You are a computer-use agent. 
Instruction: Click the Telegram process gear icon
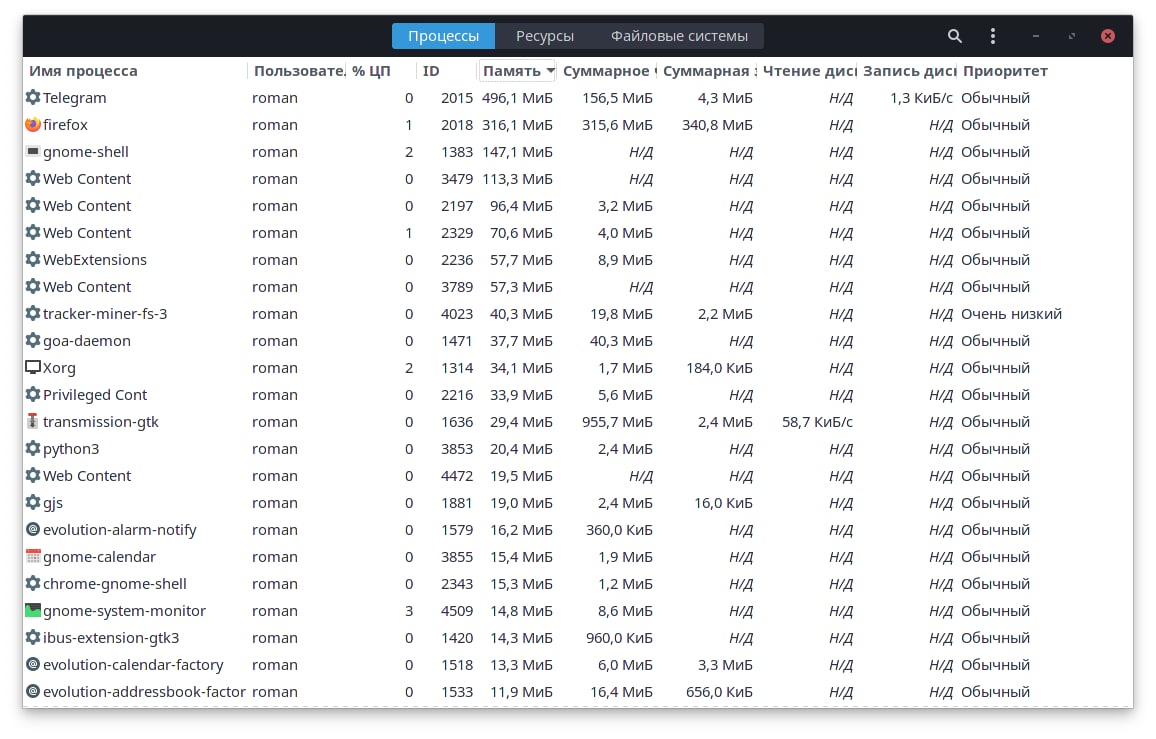pyautogui.click(x=32, y=97)
